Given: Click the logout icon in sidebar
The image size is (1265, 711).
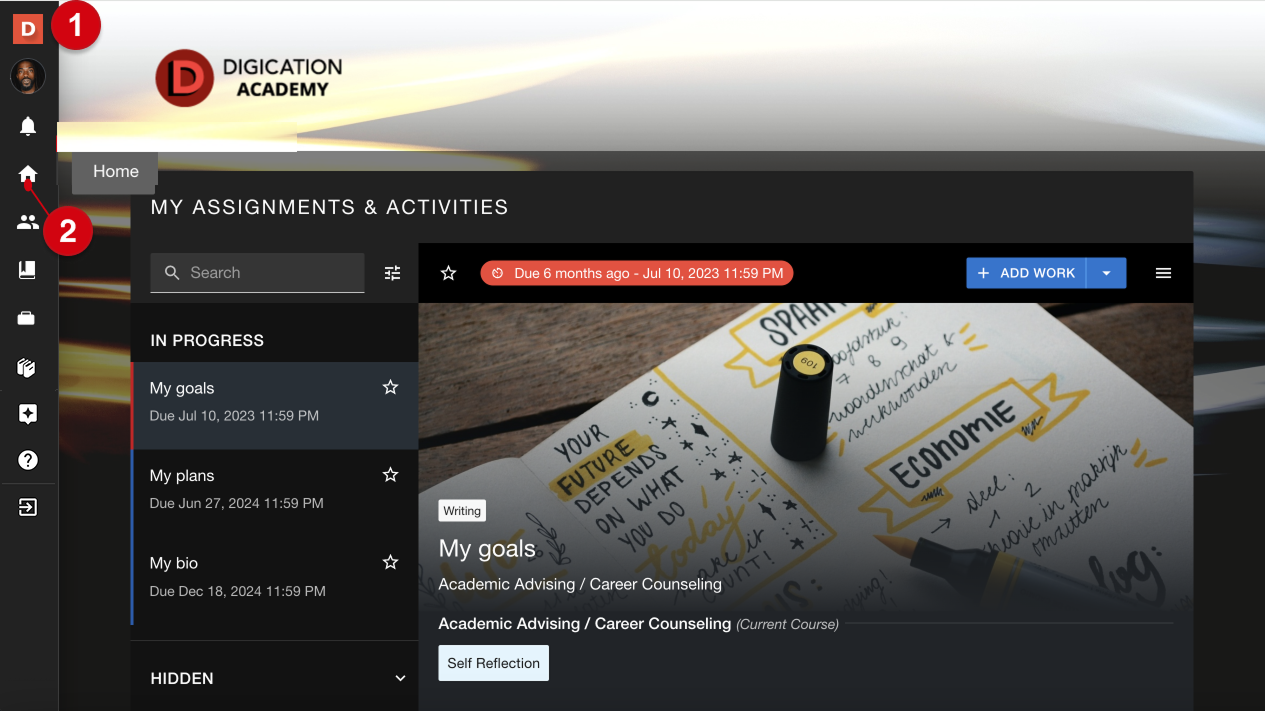Looking at the screenshot, I should pos(28,507).
